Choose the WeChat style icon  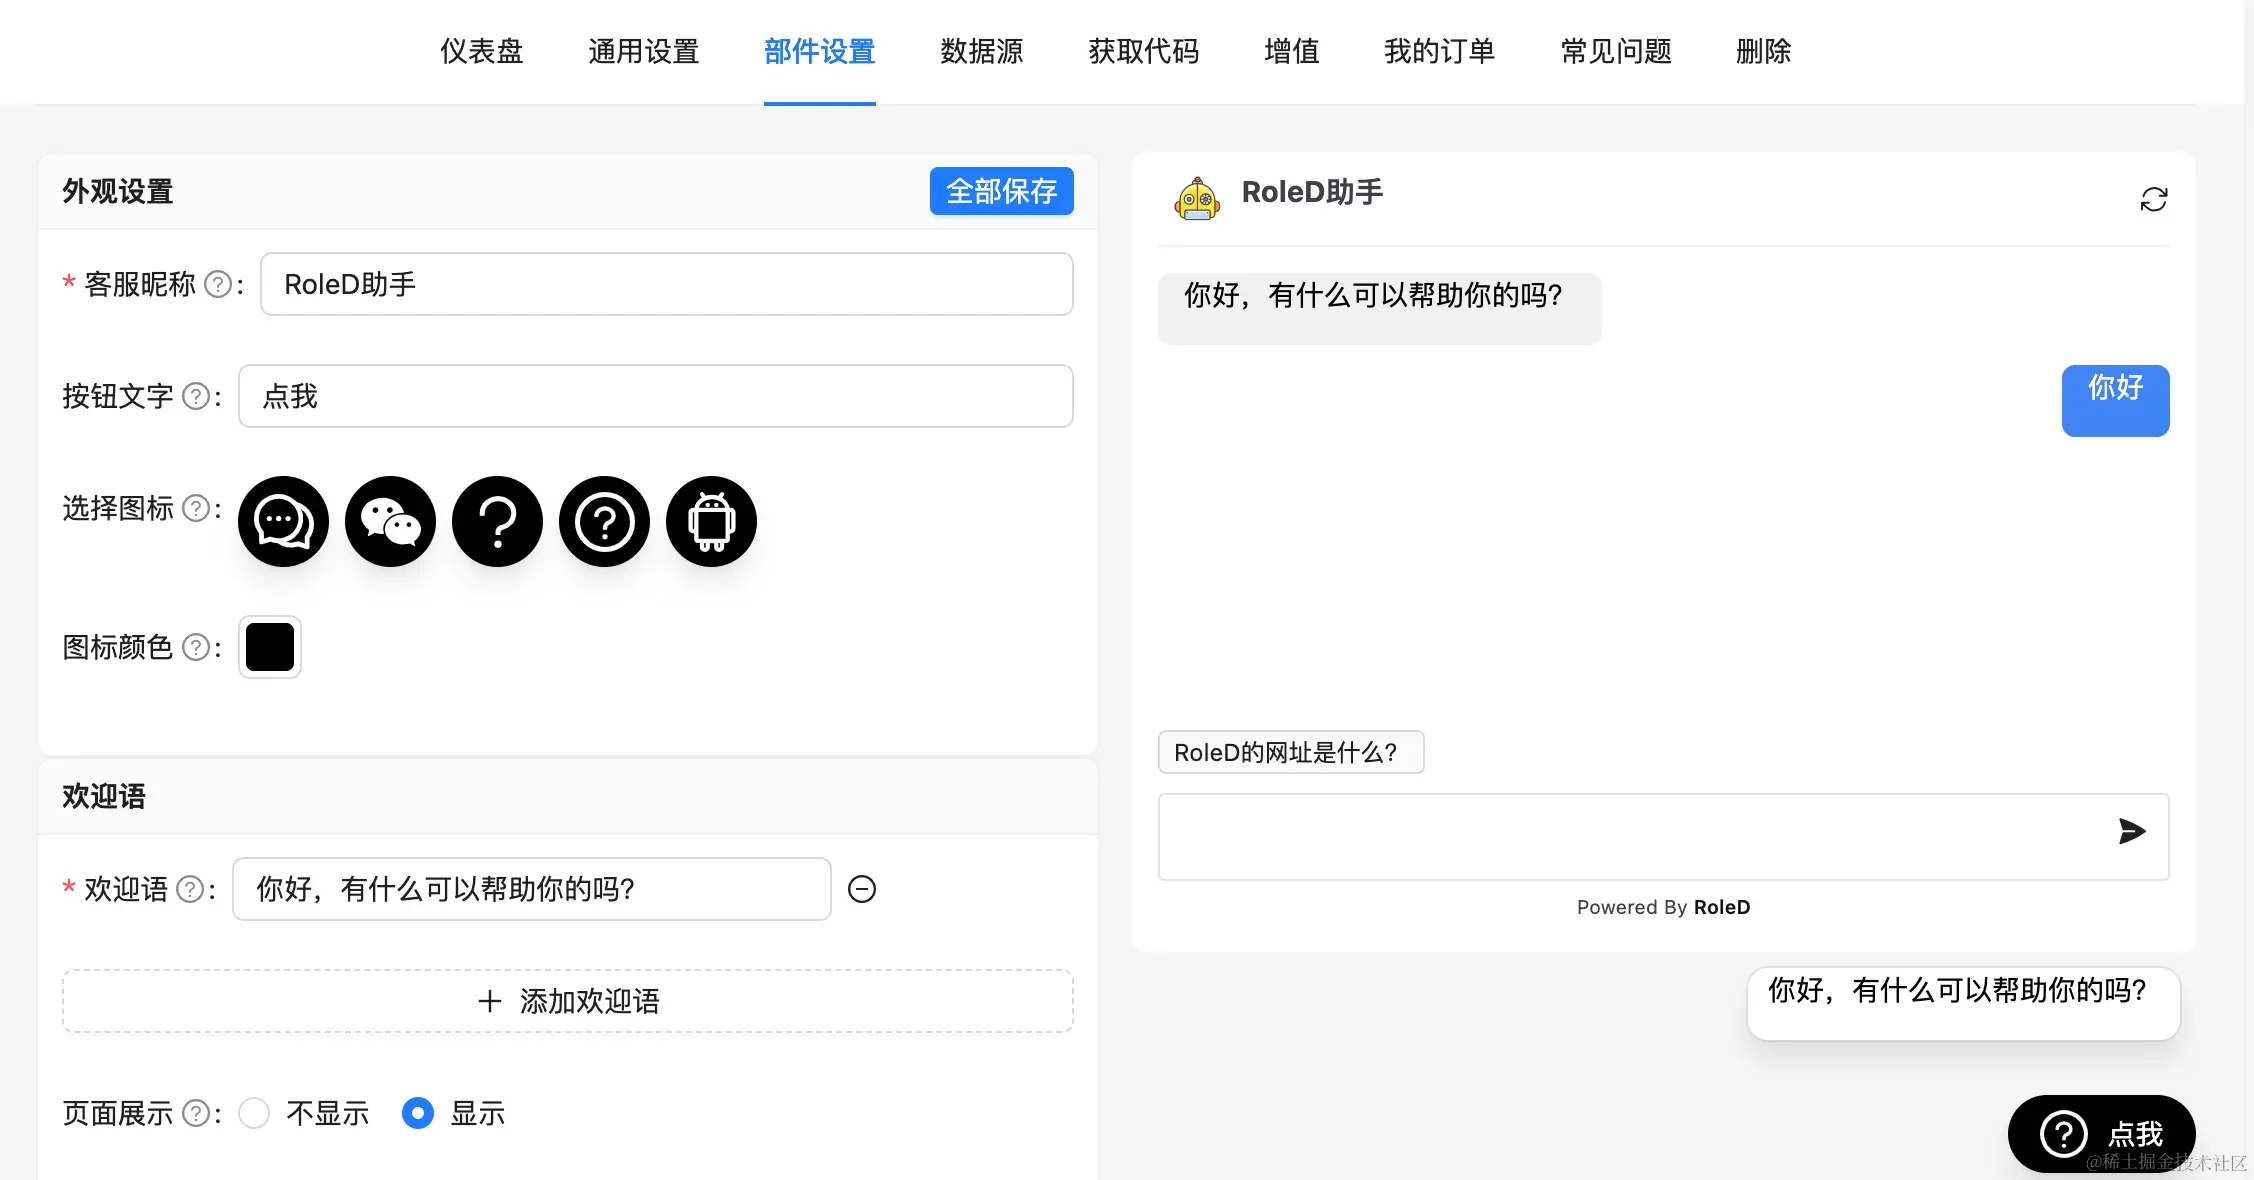390,521
